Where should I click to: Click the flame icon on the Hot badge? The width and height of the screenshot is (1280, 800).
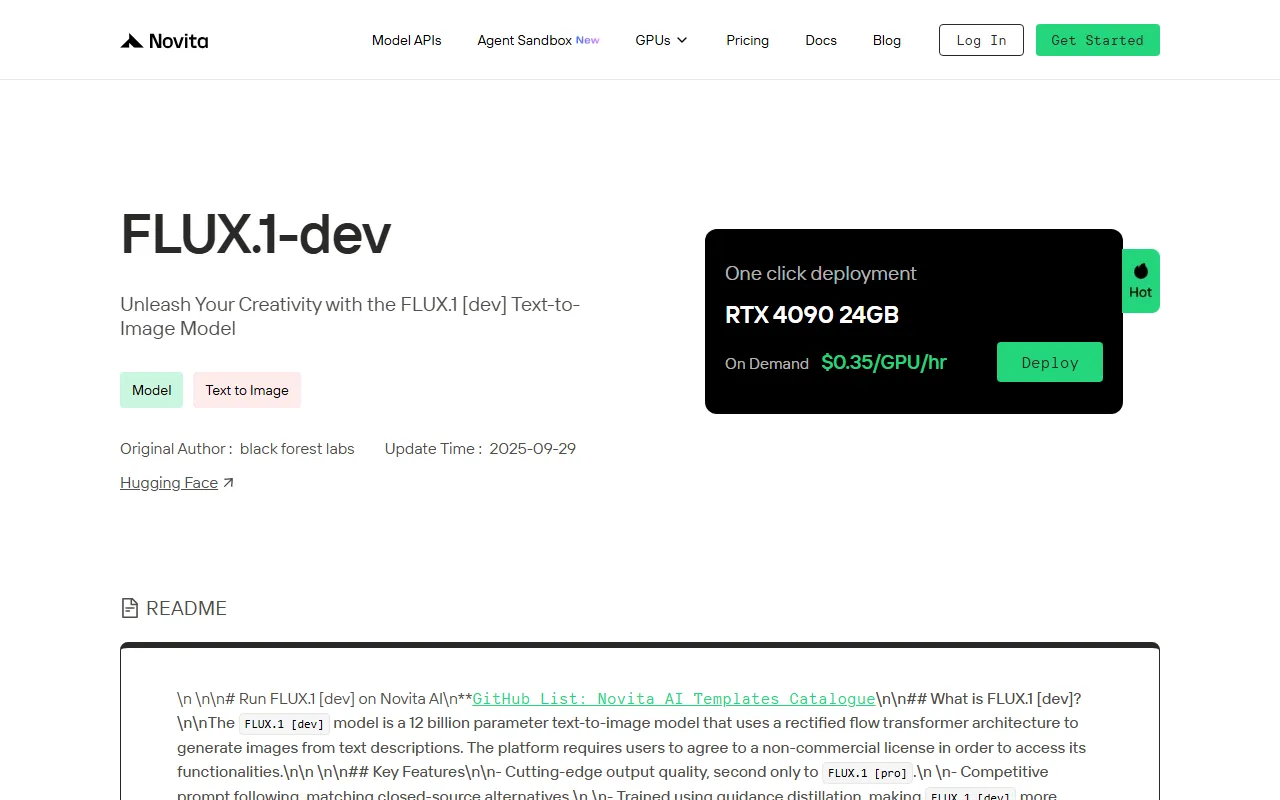point(1141,271)
